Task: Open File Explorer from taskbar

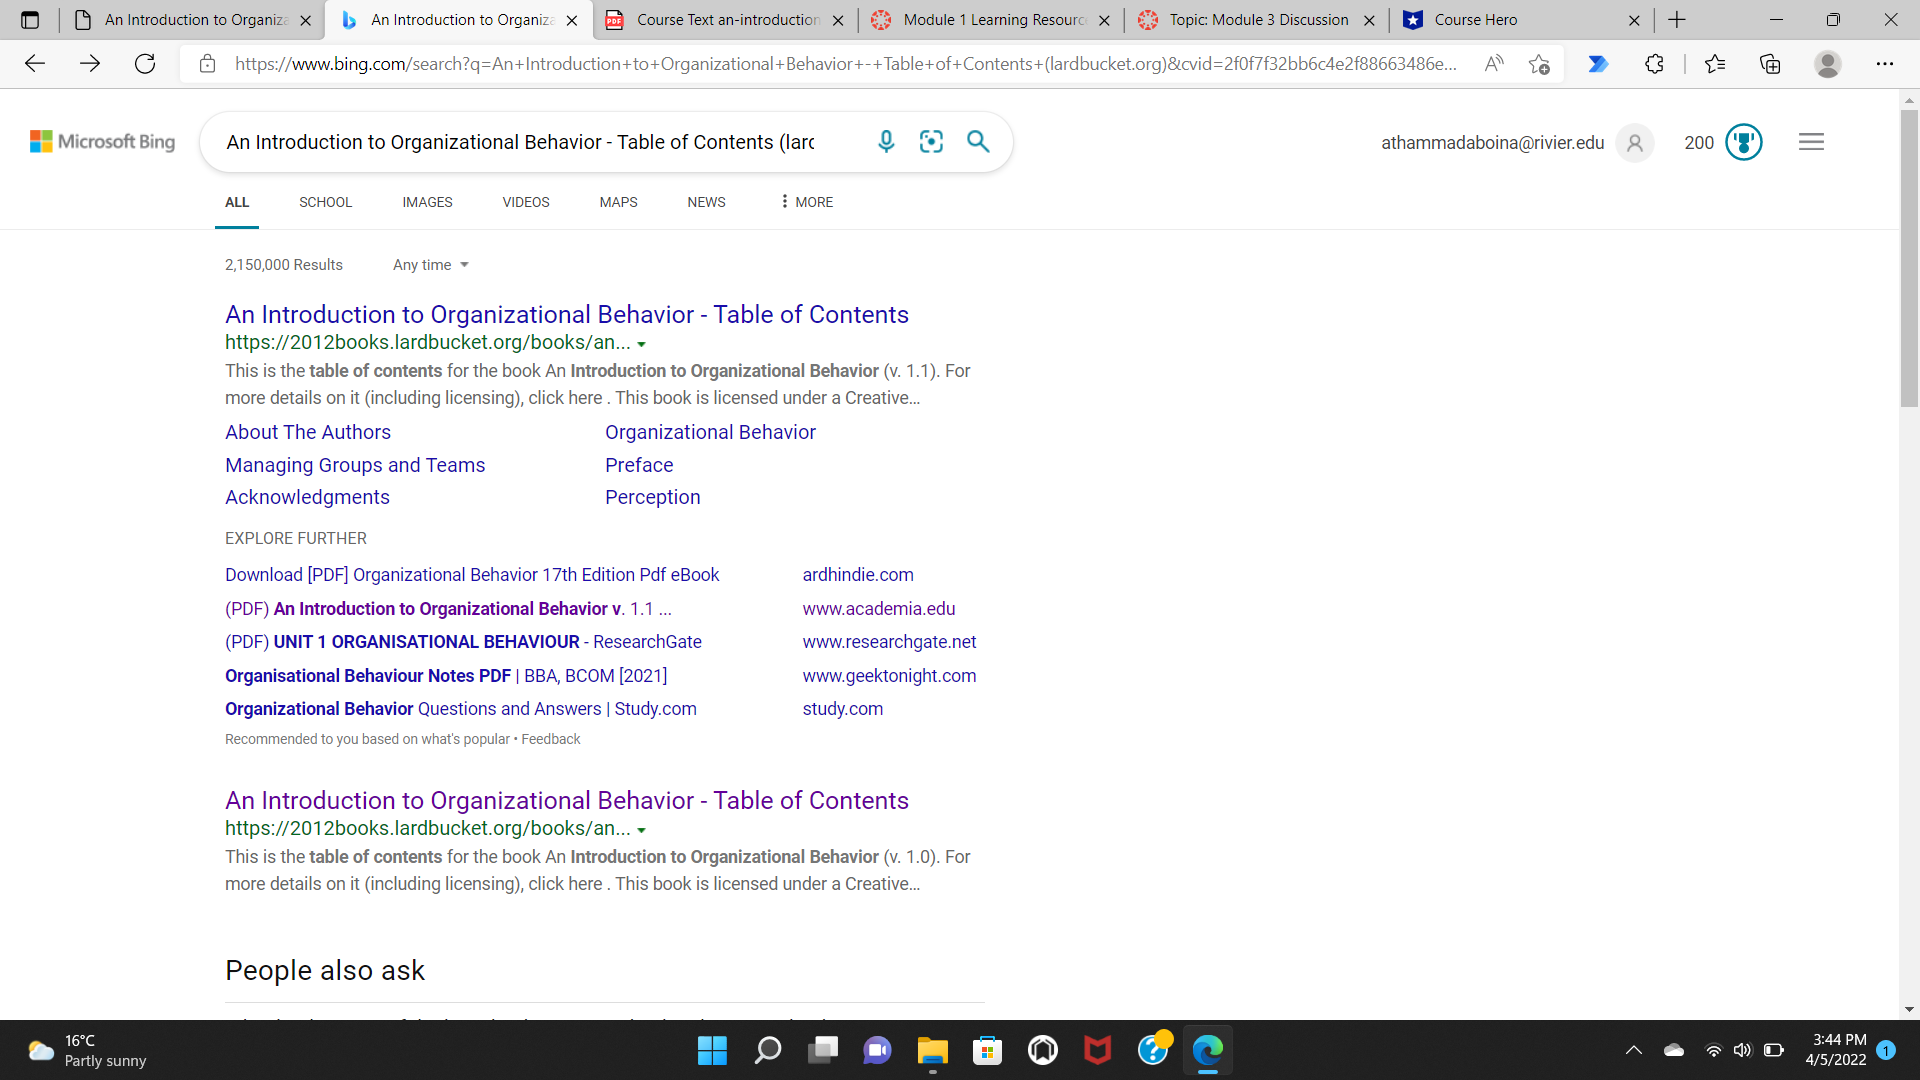Action: coord(932,1050)
